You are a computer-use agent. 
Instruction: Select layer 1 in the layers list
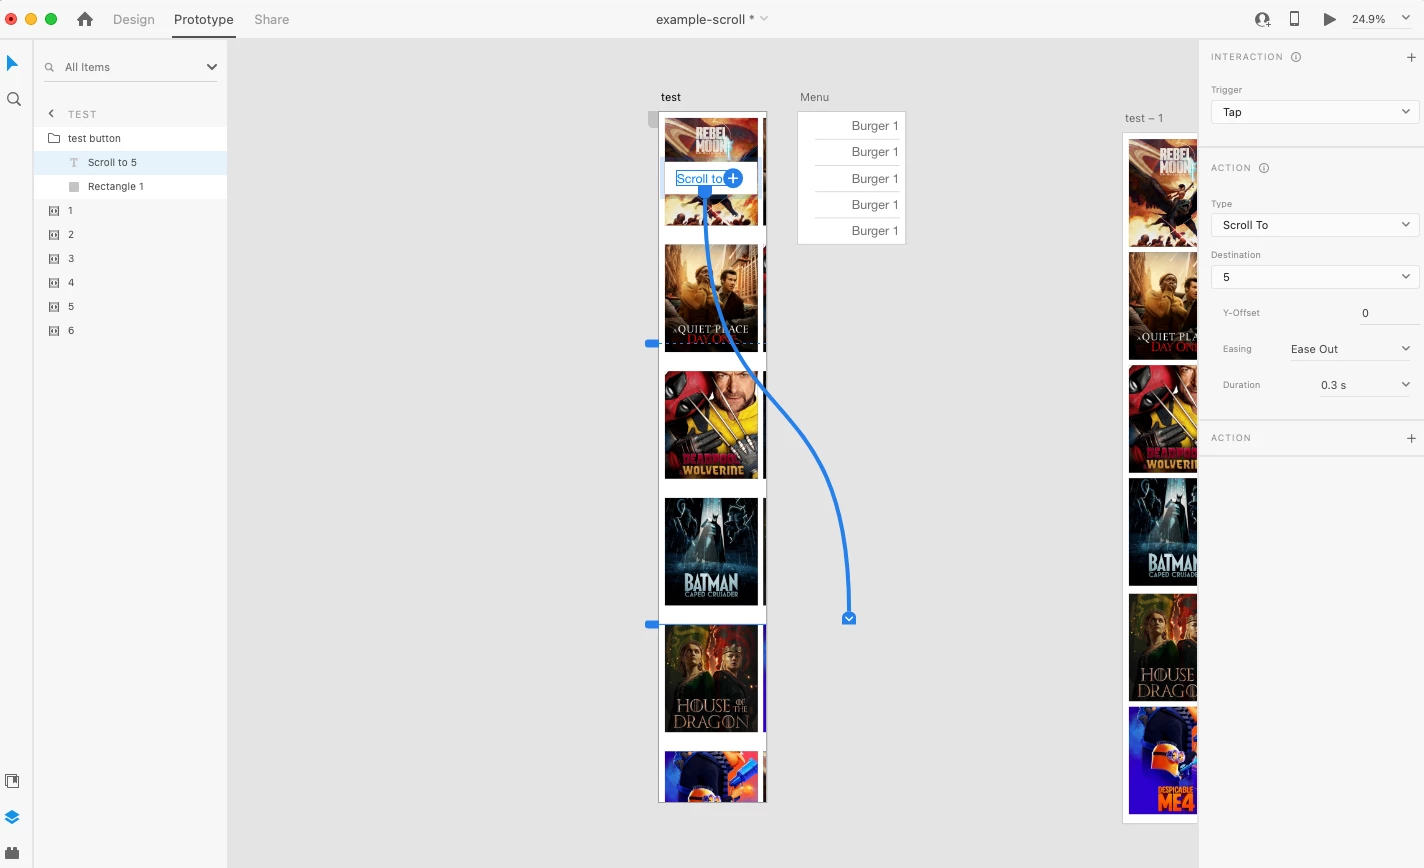[130, 210]
